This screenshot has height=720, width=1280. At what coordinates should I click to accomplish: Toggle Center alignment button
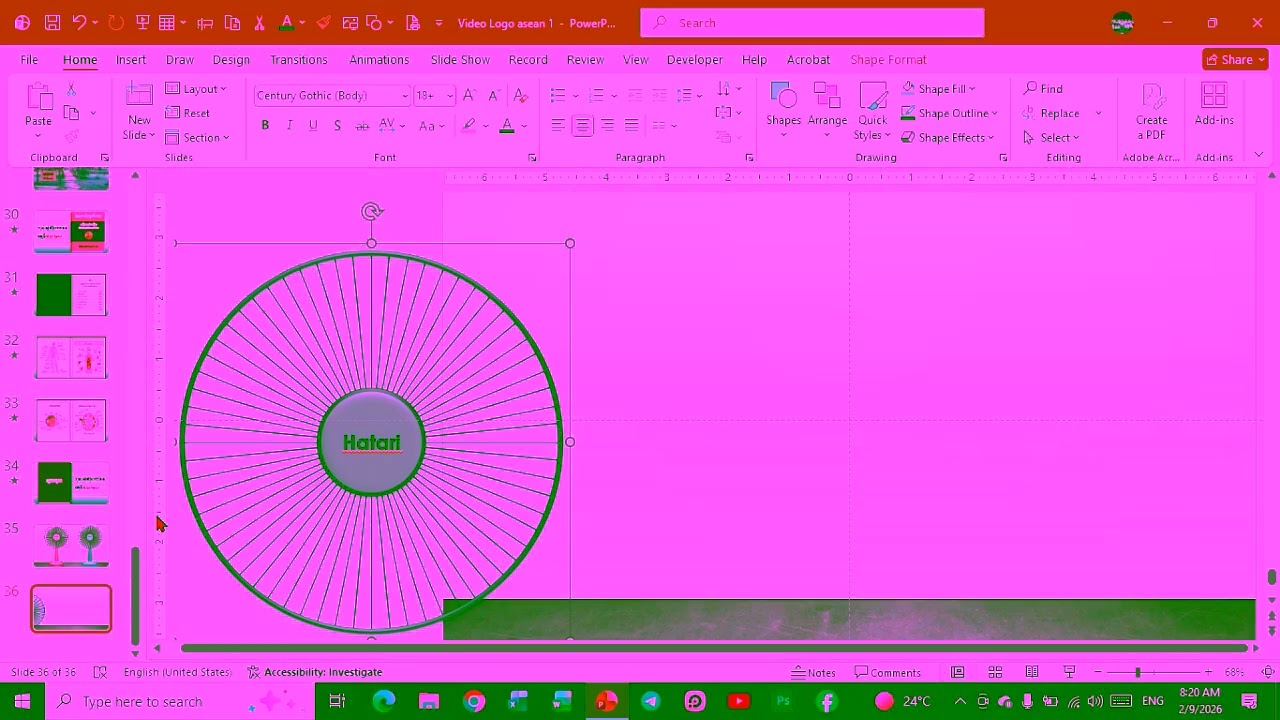click(582, 125)
